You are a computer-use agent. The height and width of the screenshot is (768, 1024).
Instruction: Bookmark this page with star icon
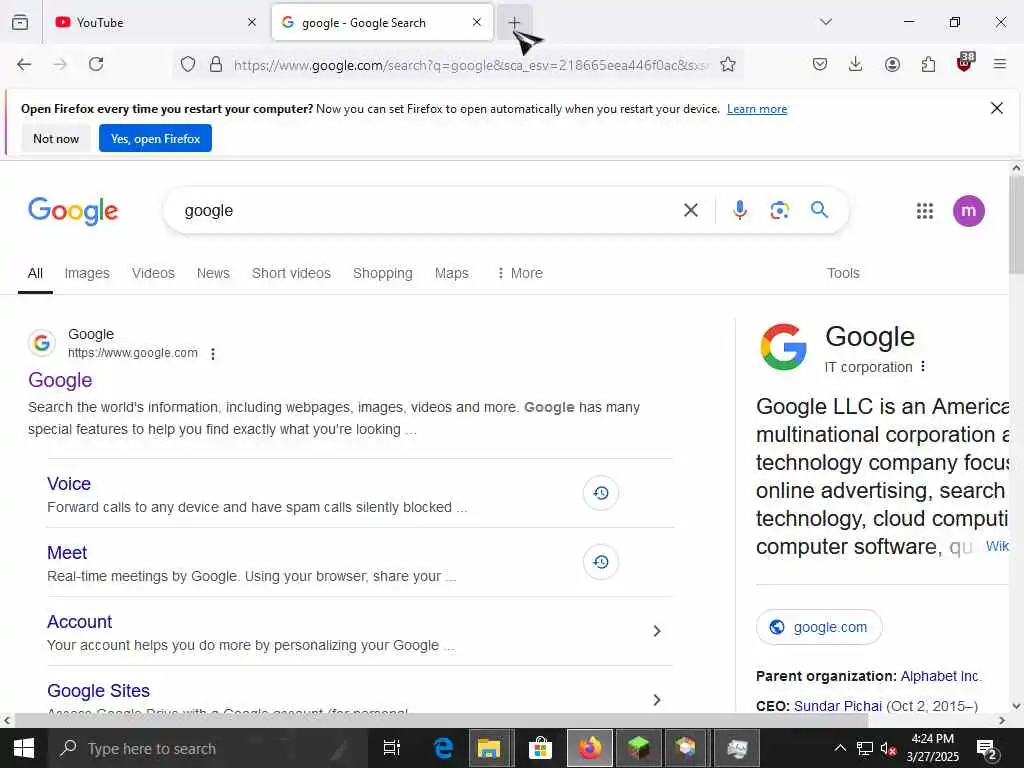[x=728, y=64]
